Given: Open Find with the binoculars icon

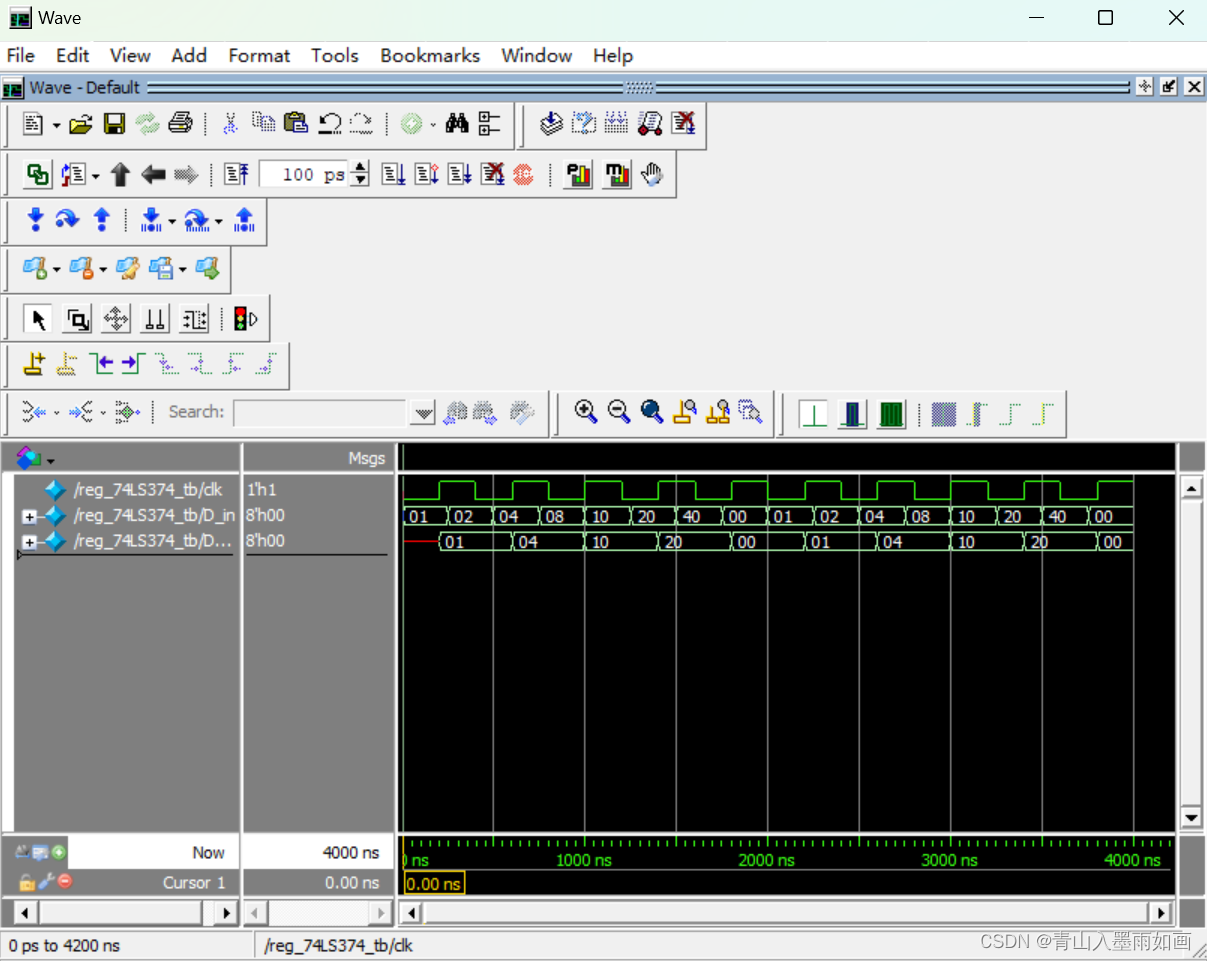Looking at the screenshot, I should click(458, 124).
